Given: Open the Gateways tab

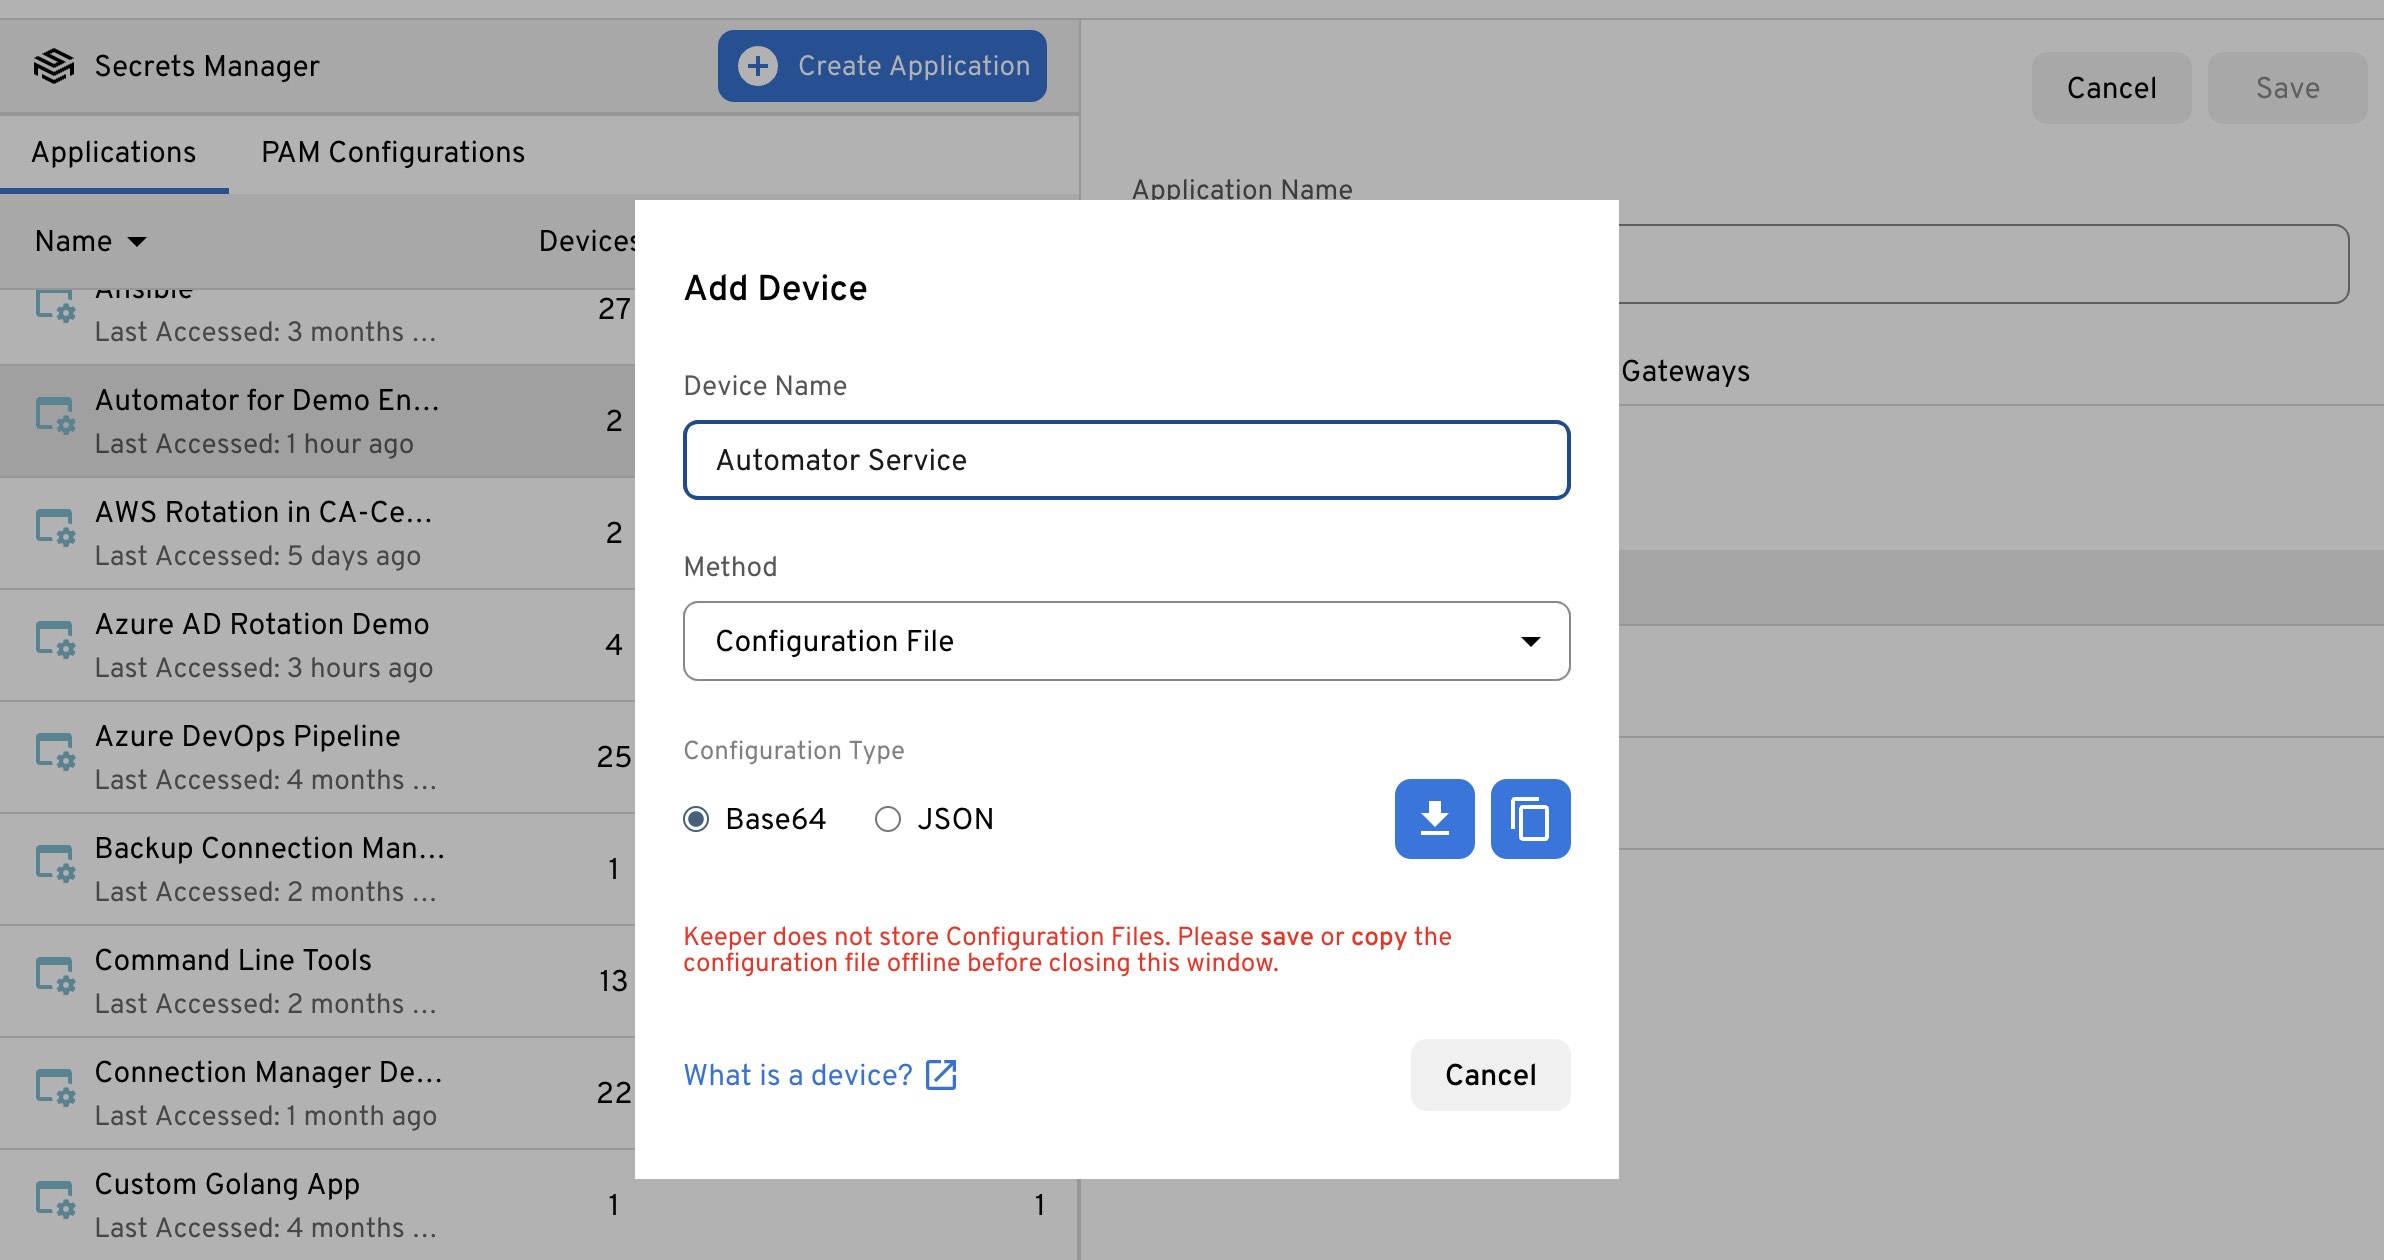Looking at the screenshot, I should point(1685,371).
